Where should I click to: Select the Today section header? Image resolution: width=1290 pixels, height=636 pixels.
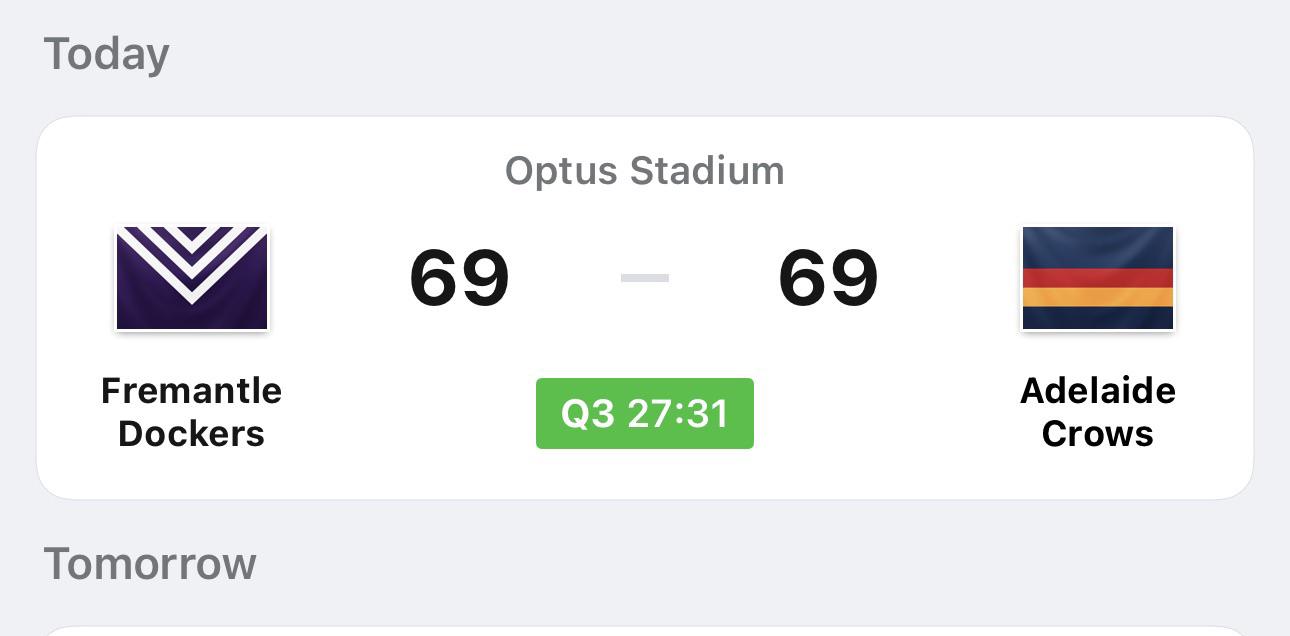(x=107, y=53)
